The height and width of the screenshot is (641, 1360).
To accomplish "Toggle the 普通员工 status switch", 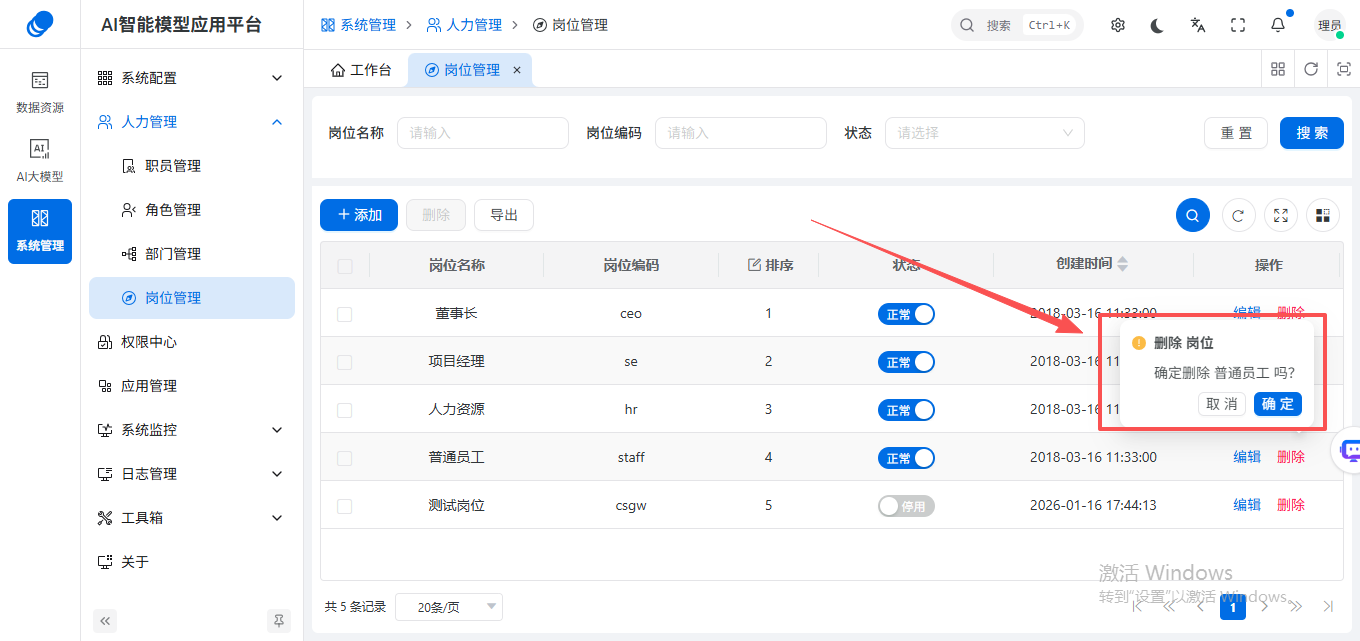I will point(906,458).
